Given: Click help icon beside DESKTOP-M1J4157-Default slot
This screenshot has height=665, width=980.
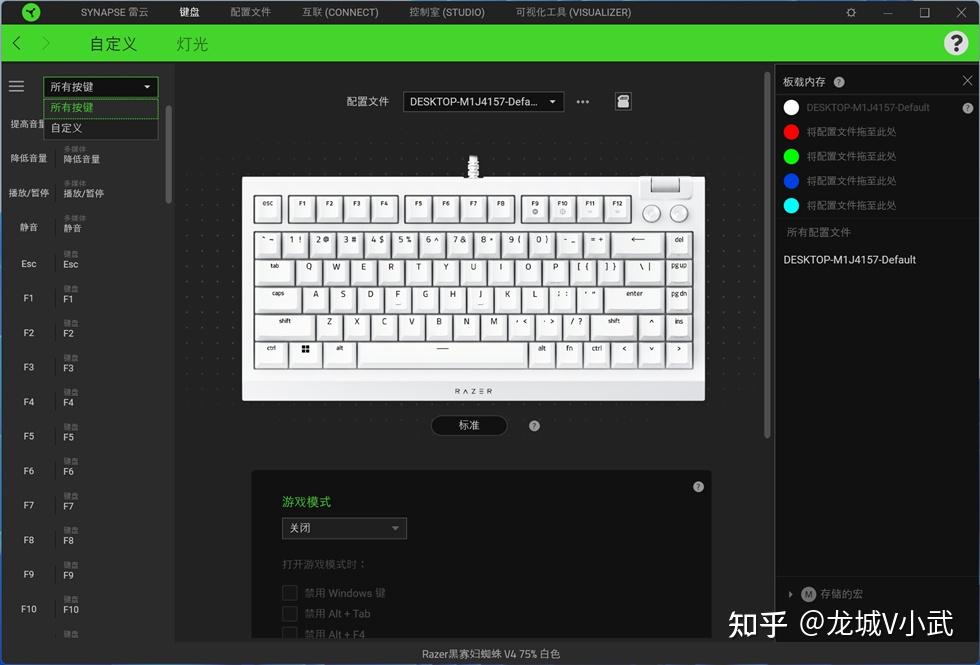Looking at the screenshot, I should 968,108.
